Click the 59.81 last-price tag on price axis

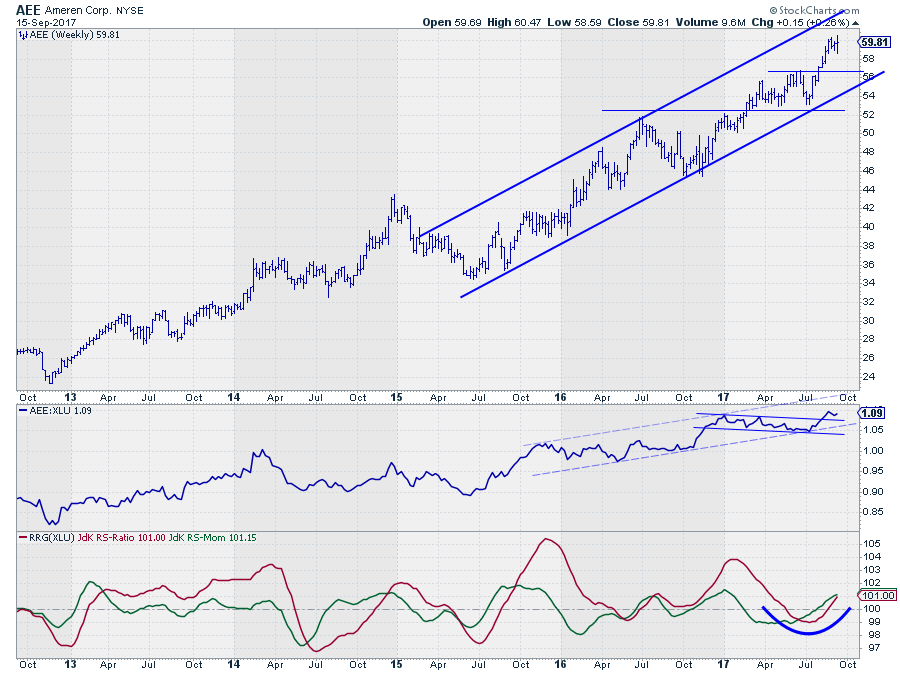(875, 42)
